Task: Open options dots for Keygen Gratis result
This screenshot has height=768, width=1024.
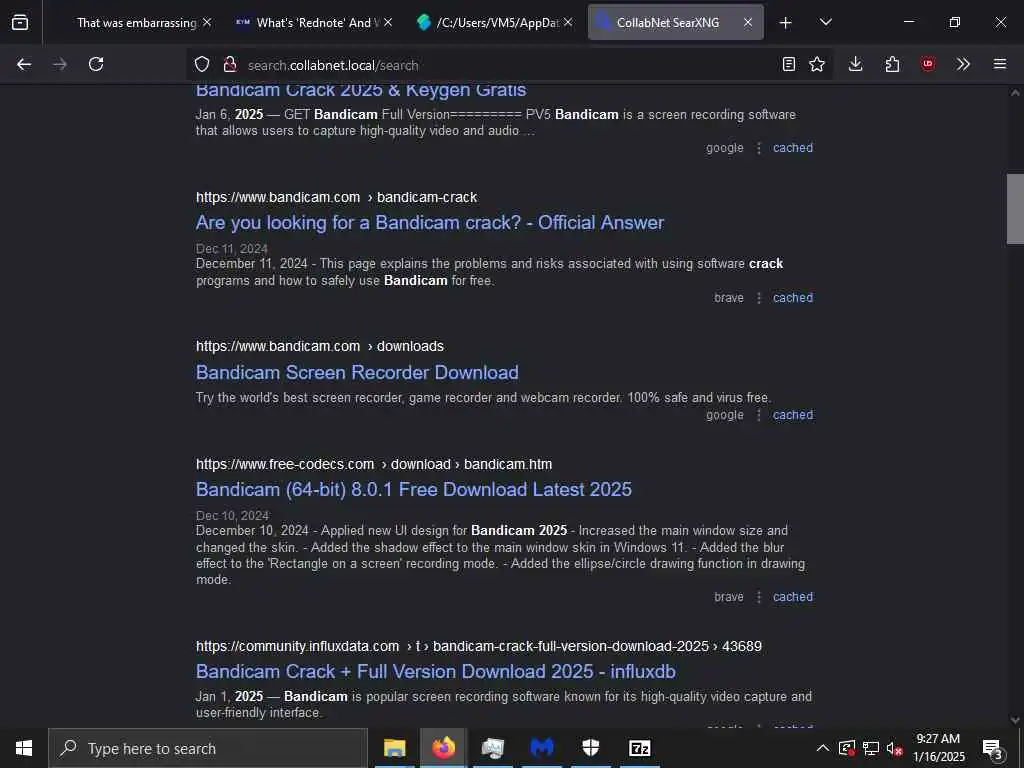Action: pos(759,148)
